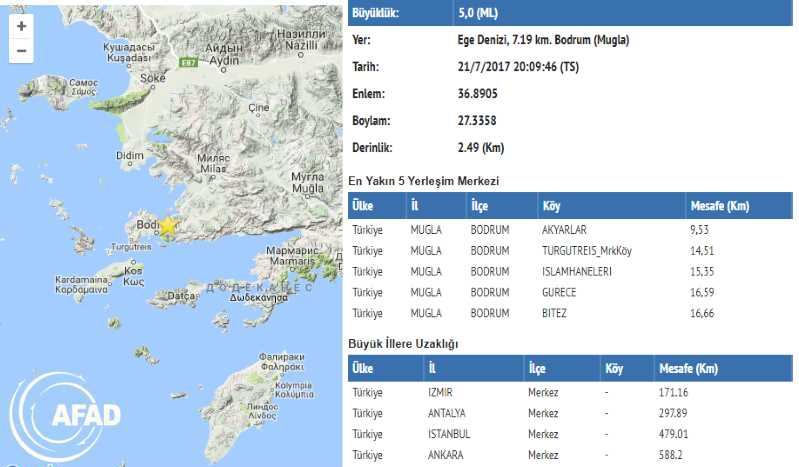Zoom out the map with minus button

click(21, 51)
